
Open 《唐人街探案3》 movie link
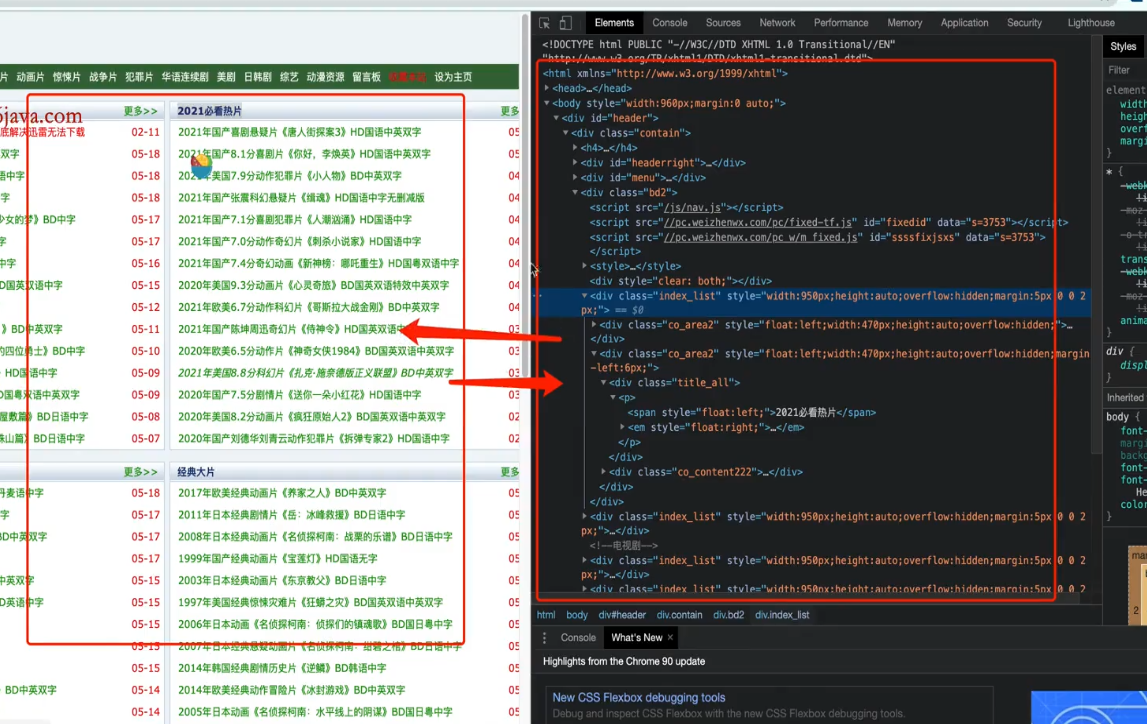coord(299,132)
